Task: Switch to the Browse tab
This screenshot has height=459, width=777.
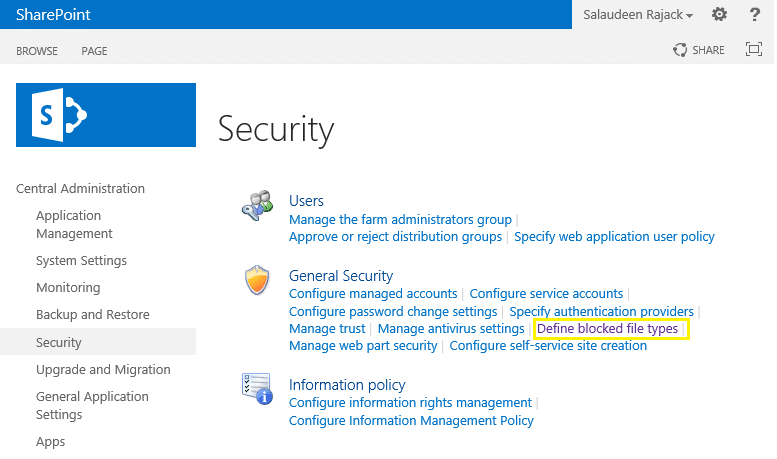Action: click(37, 51)
